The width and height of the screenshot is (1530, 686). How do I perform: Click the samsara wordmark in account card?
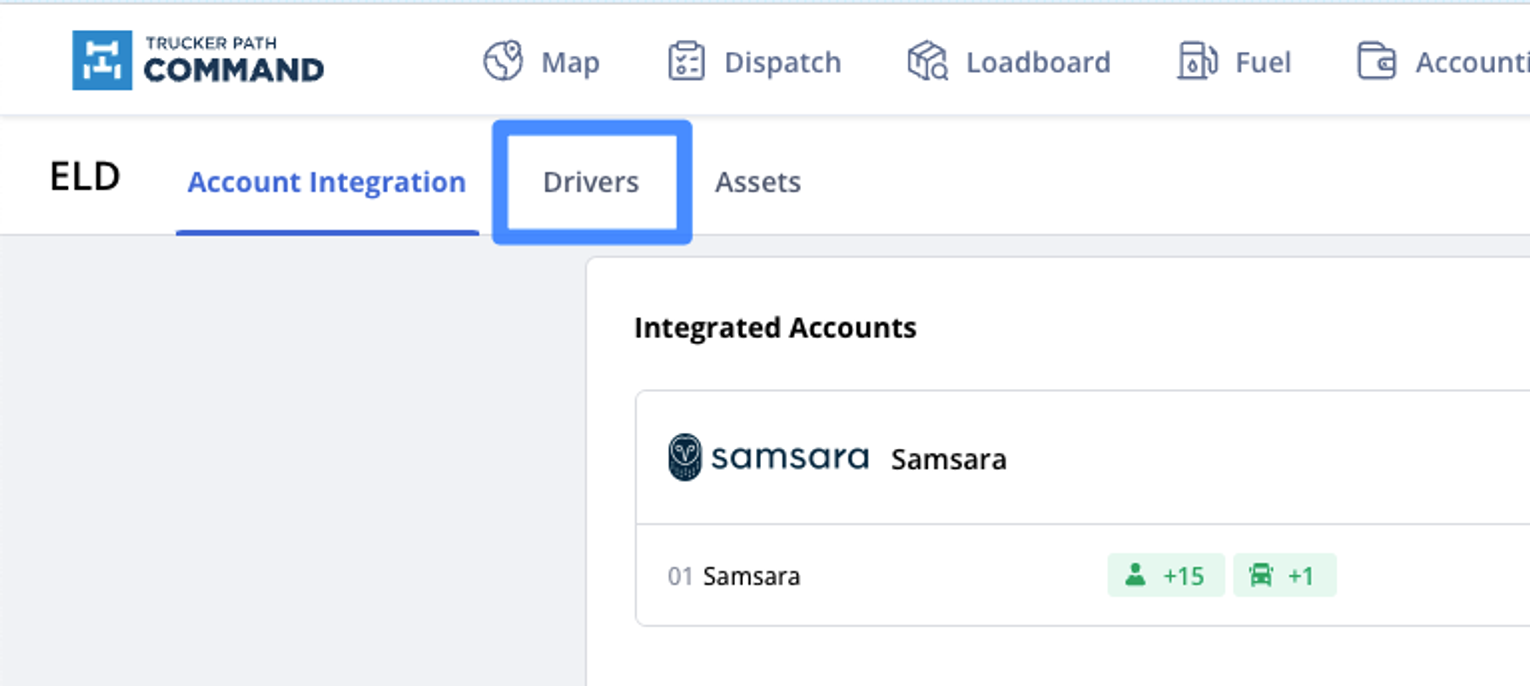pos(790,458)
